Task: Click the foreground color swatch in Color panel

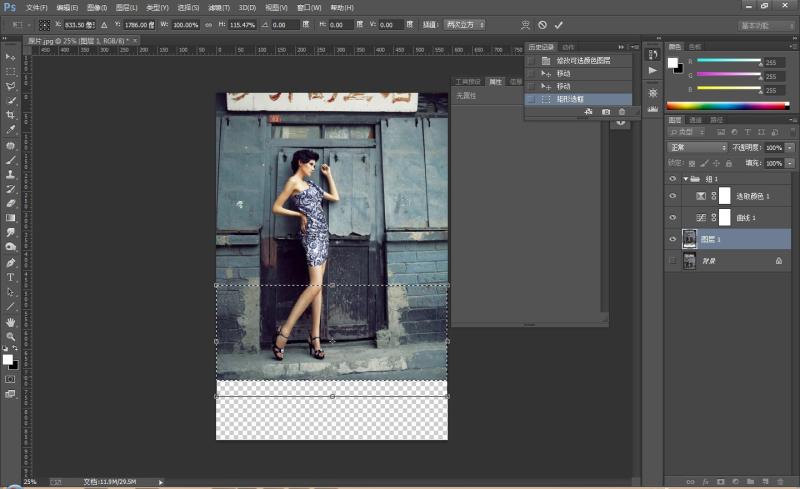Action: point(672,63)
